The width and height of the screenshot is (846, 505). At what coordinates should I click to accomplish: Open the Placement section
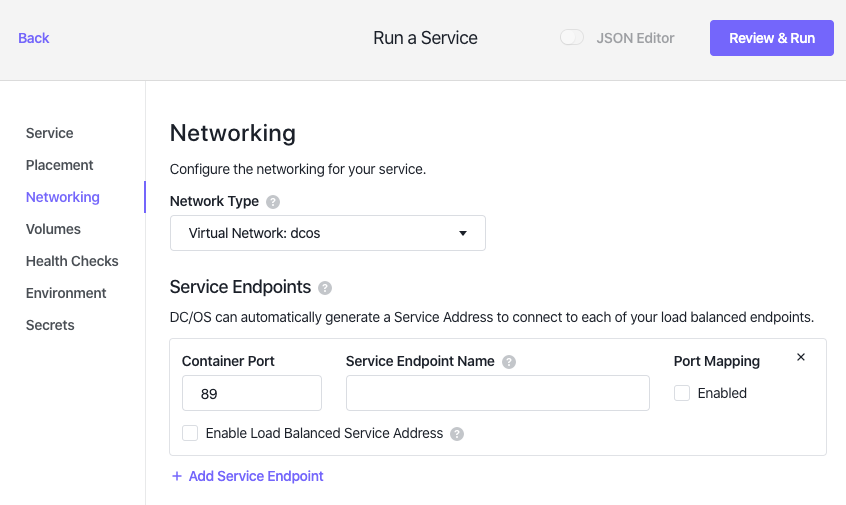(59, 165)
